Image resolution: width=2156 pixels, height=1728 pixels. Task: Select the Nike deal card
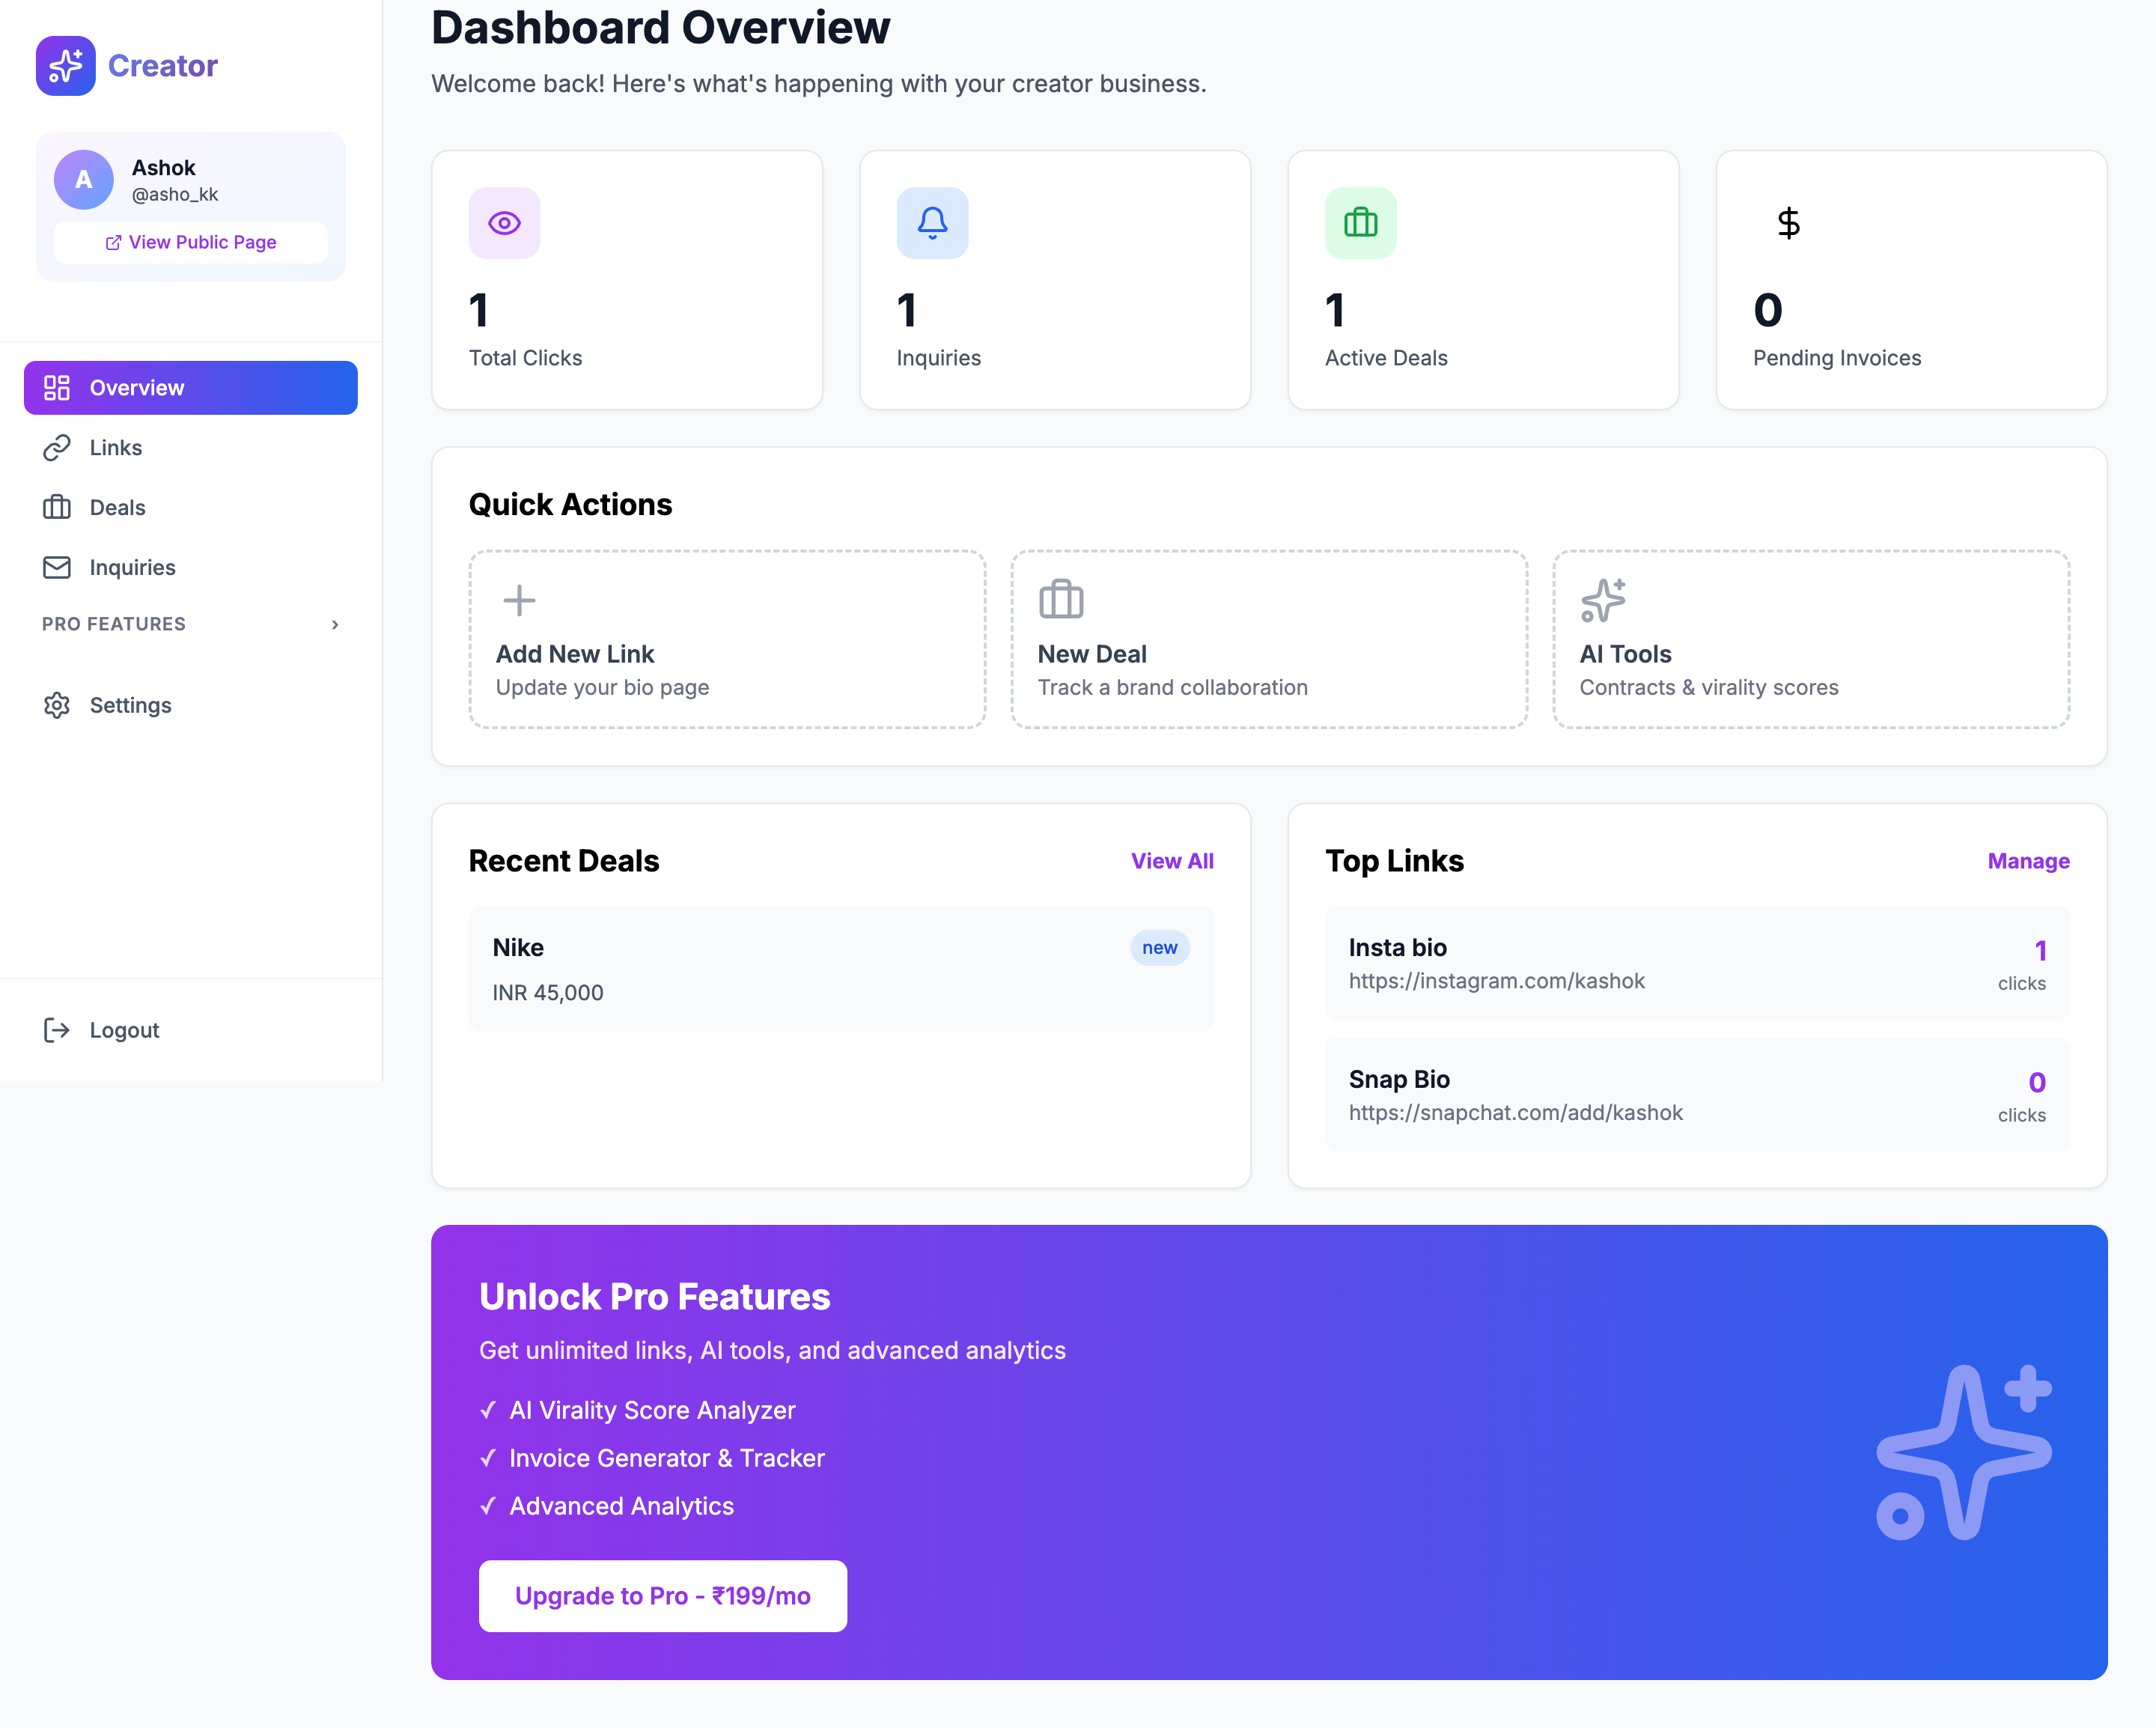click(x=840, y=969)
